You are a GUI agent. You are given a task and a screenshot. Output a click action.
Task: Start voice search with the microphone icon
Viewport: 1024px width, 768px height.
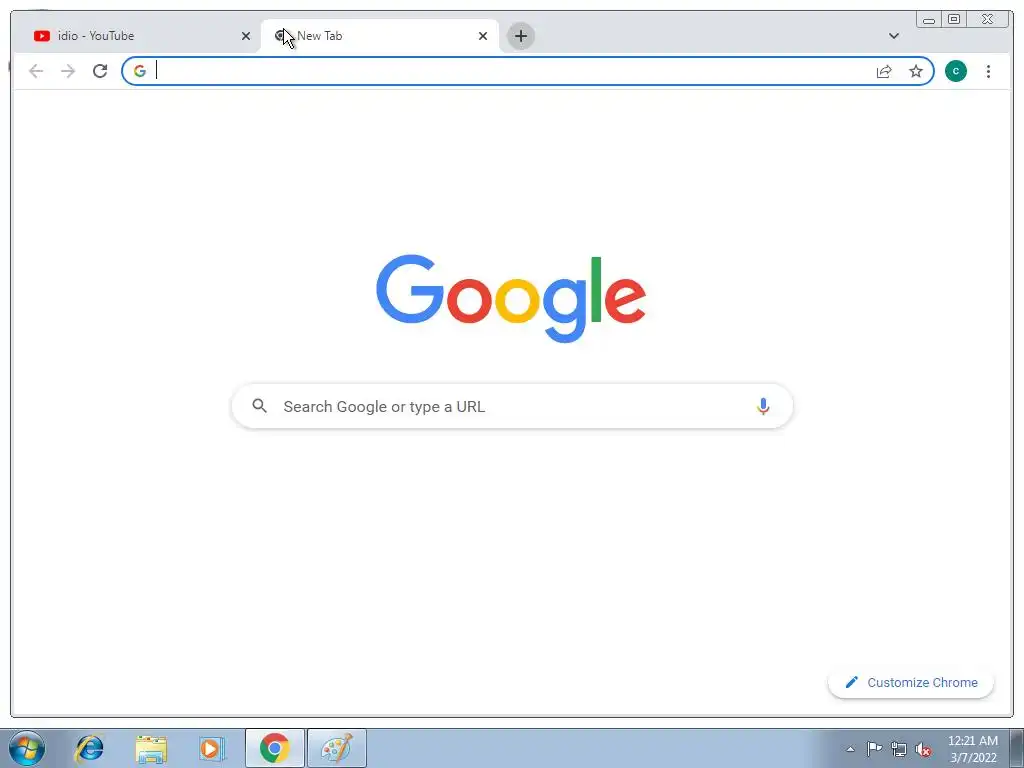(x=763, y=406)
